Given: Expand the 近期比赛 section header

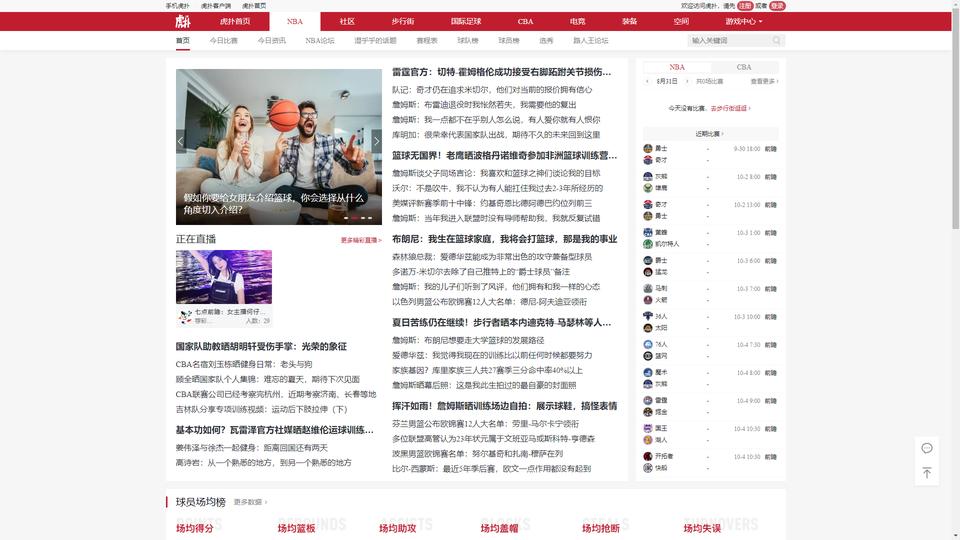Looking at the screenshot, I should (x=710, y=133).
